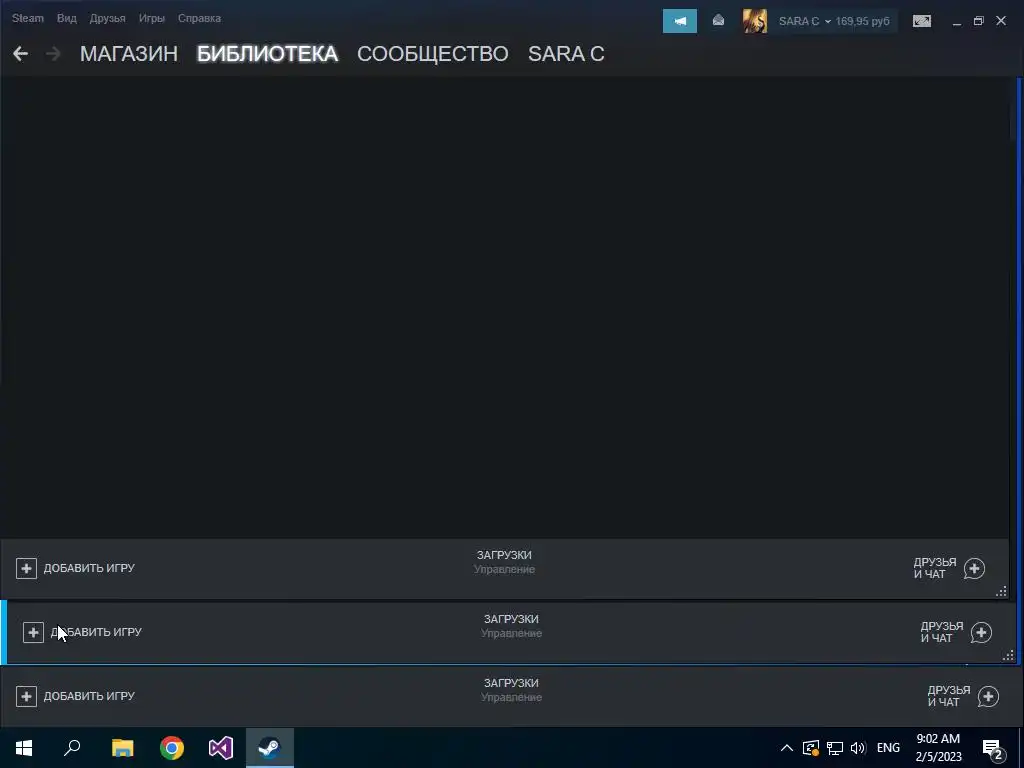
Task: Click the network tray icon
Action: click(x=835, y=748)
